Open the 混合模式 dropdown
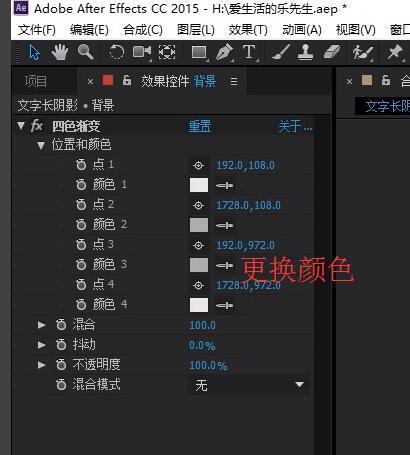The image size is (410, 455). click(249, 385)
